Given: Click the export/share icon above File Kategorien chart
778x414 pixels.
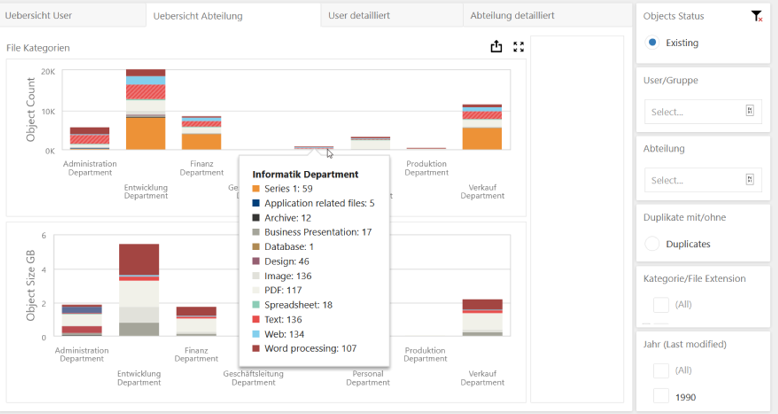Looking at the screenshot, I should [496, 47].
